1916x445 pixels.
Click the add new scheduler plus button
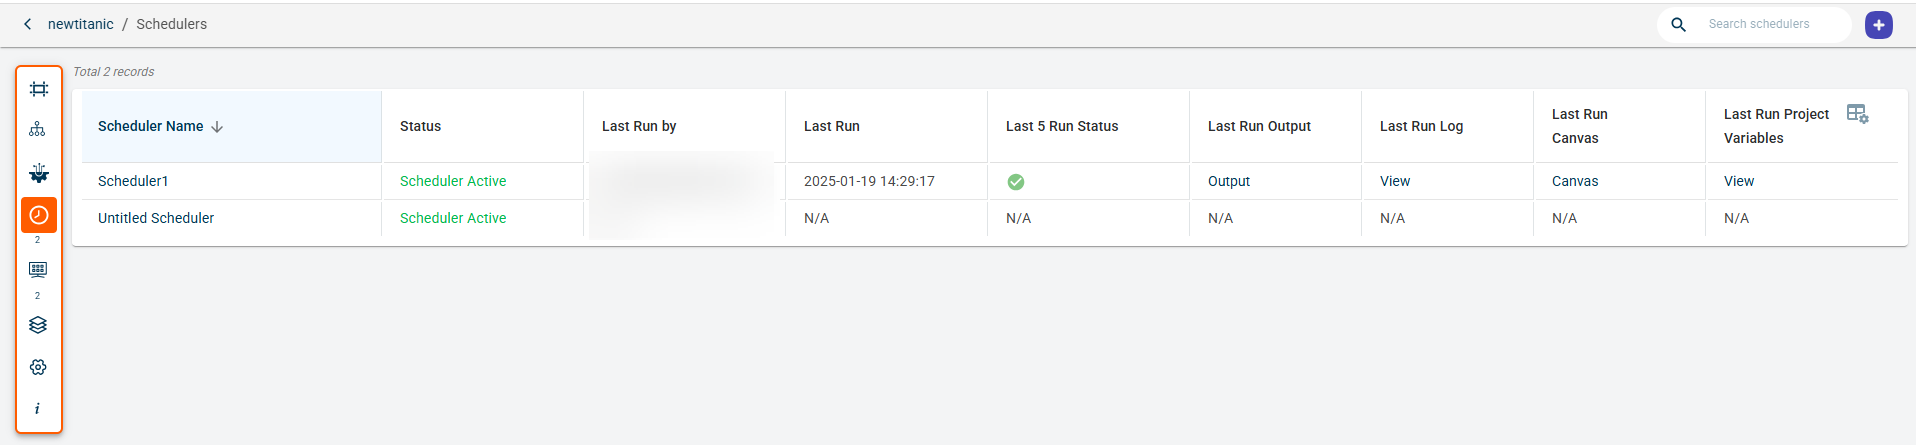1879,25
